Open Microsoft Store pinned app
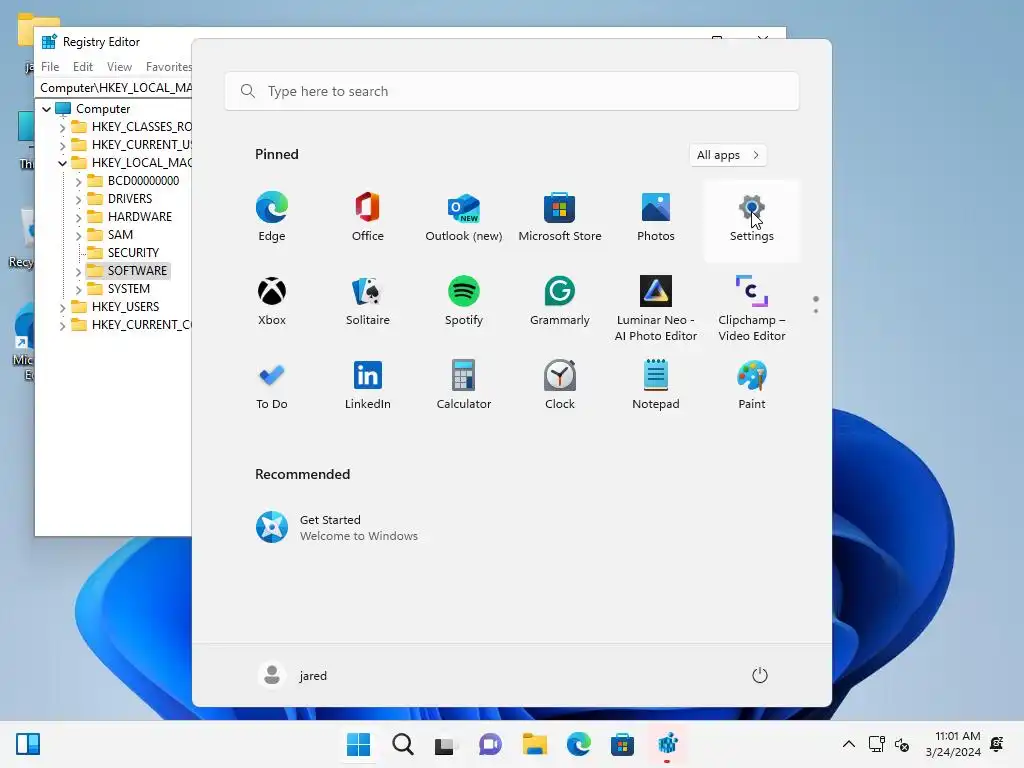This screenshot has height=768, width=1024. [x=560, y=217]
